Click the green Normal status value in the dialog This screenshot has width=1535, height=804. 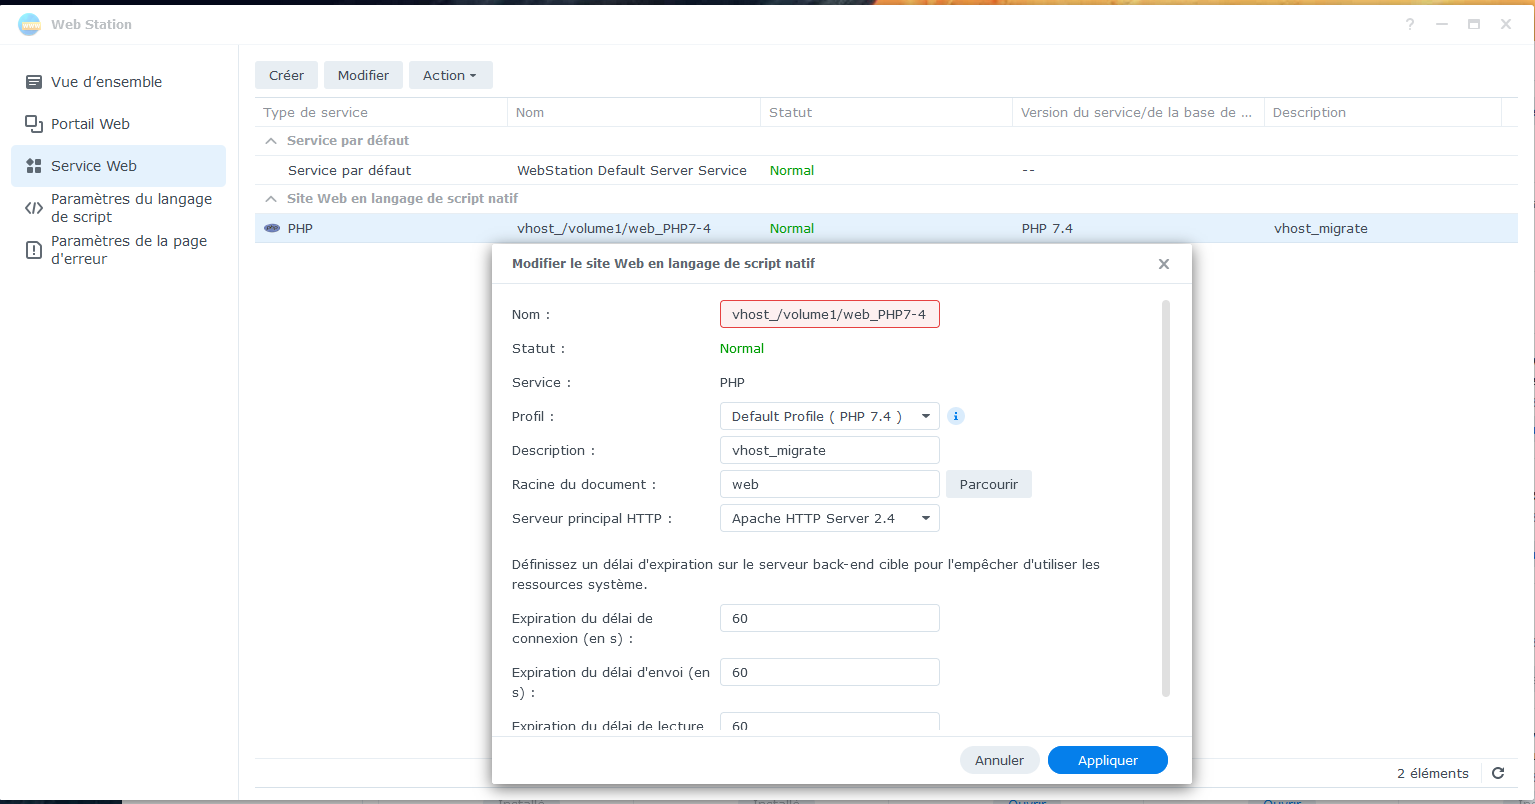pos(742,348)
